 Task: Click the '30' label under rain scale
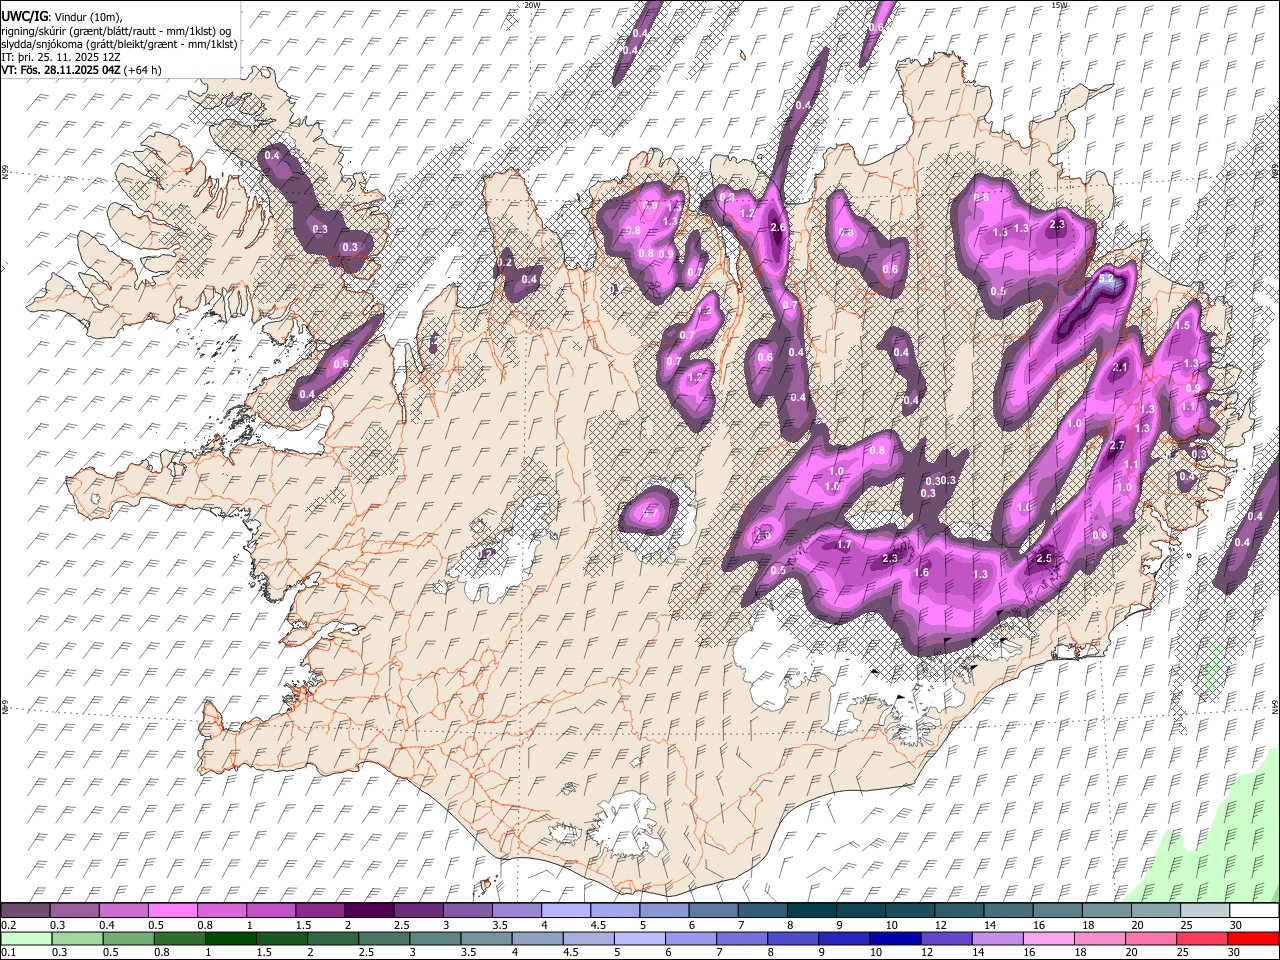(1236, 953)
